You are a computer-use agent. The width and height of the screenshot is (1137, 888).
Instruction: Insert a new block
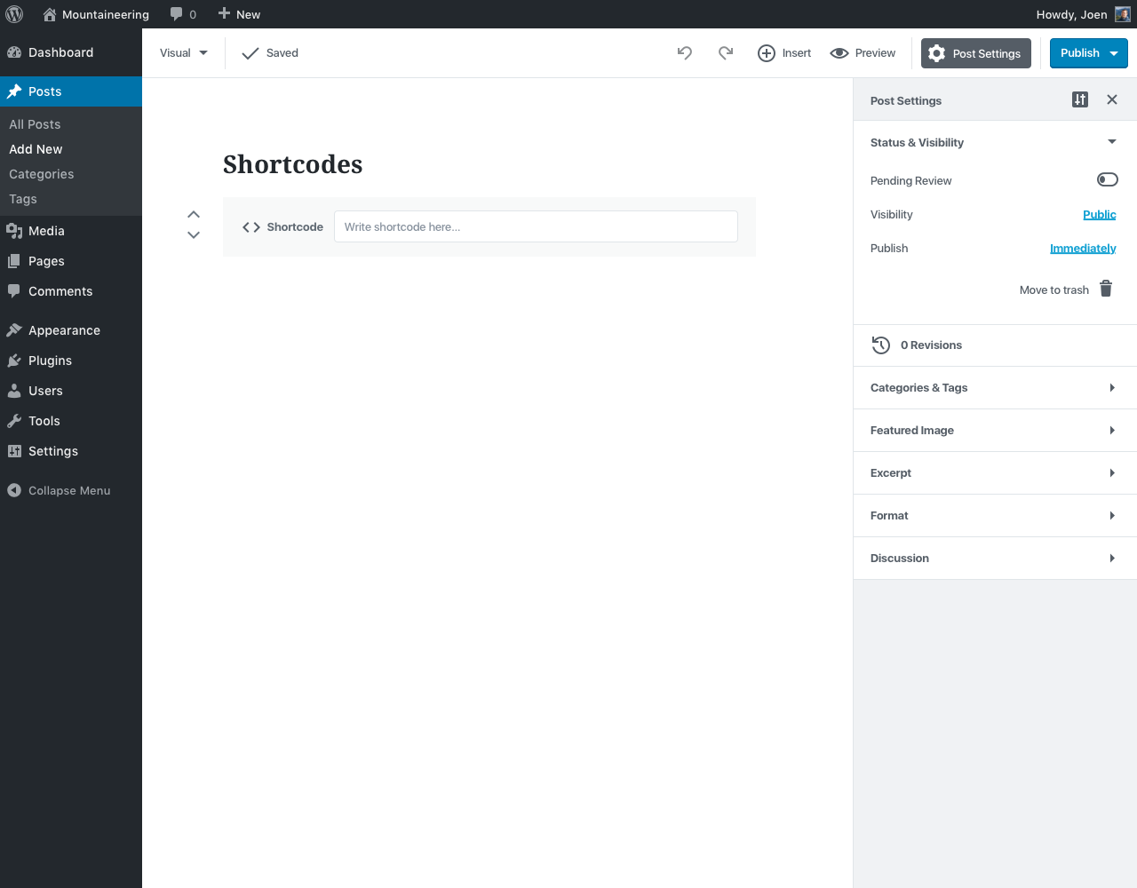pos(784,53)
